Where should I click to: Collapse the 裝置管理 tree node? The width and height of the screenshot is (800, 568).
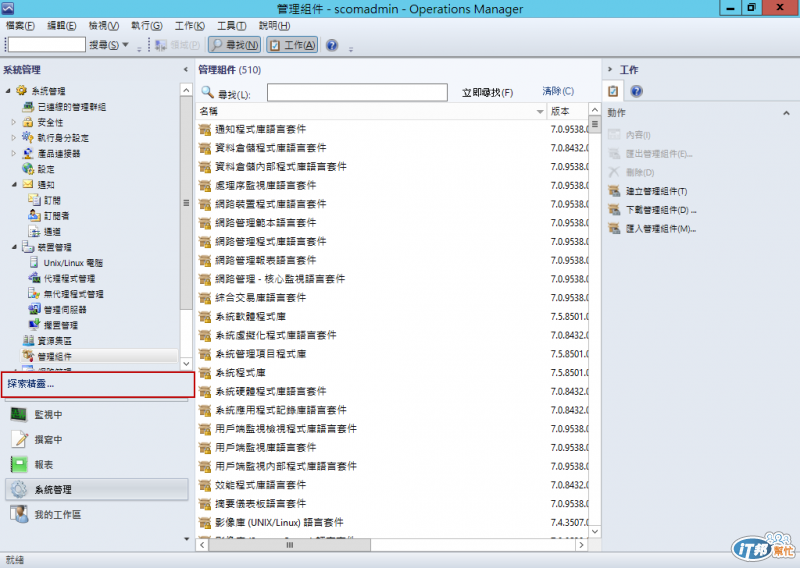coord(14,247)
